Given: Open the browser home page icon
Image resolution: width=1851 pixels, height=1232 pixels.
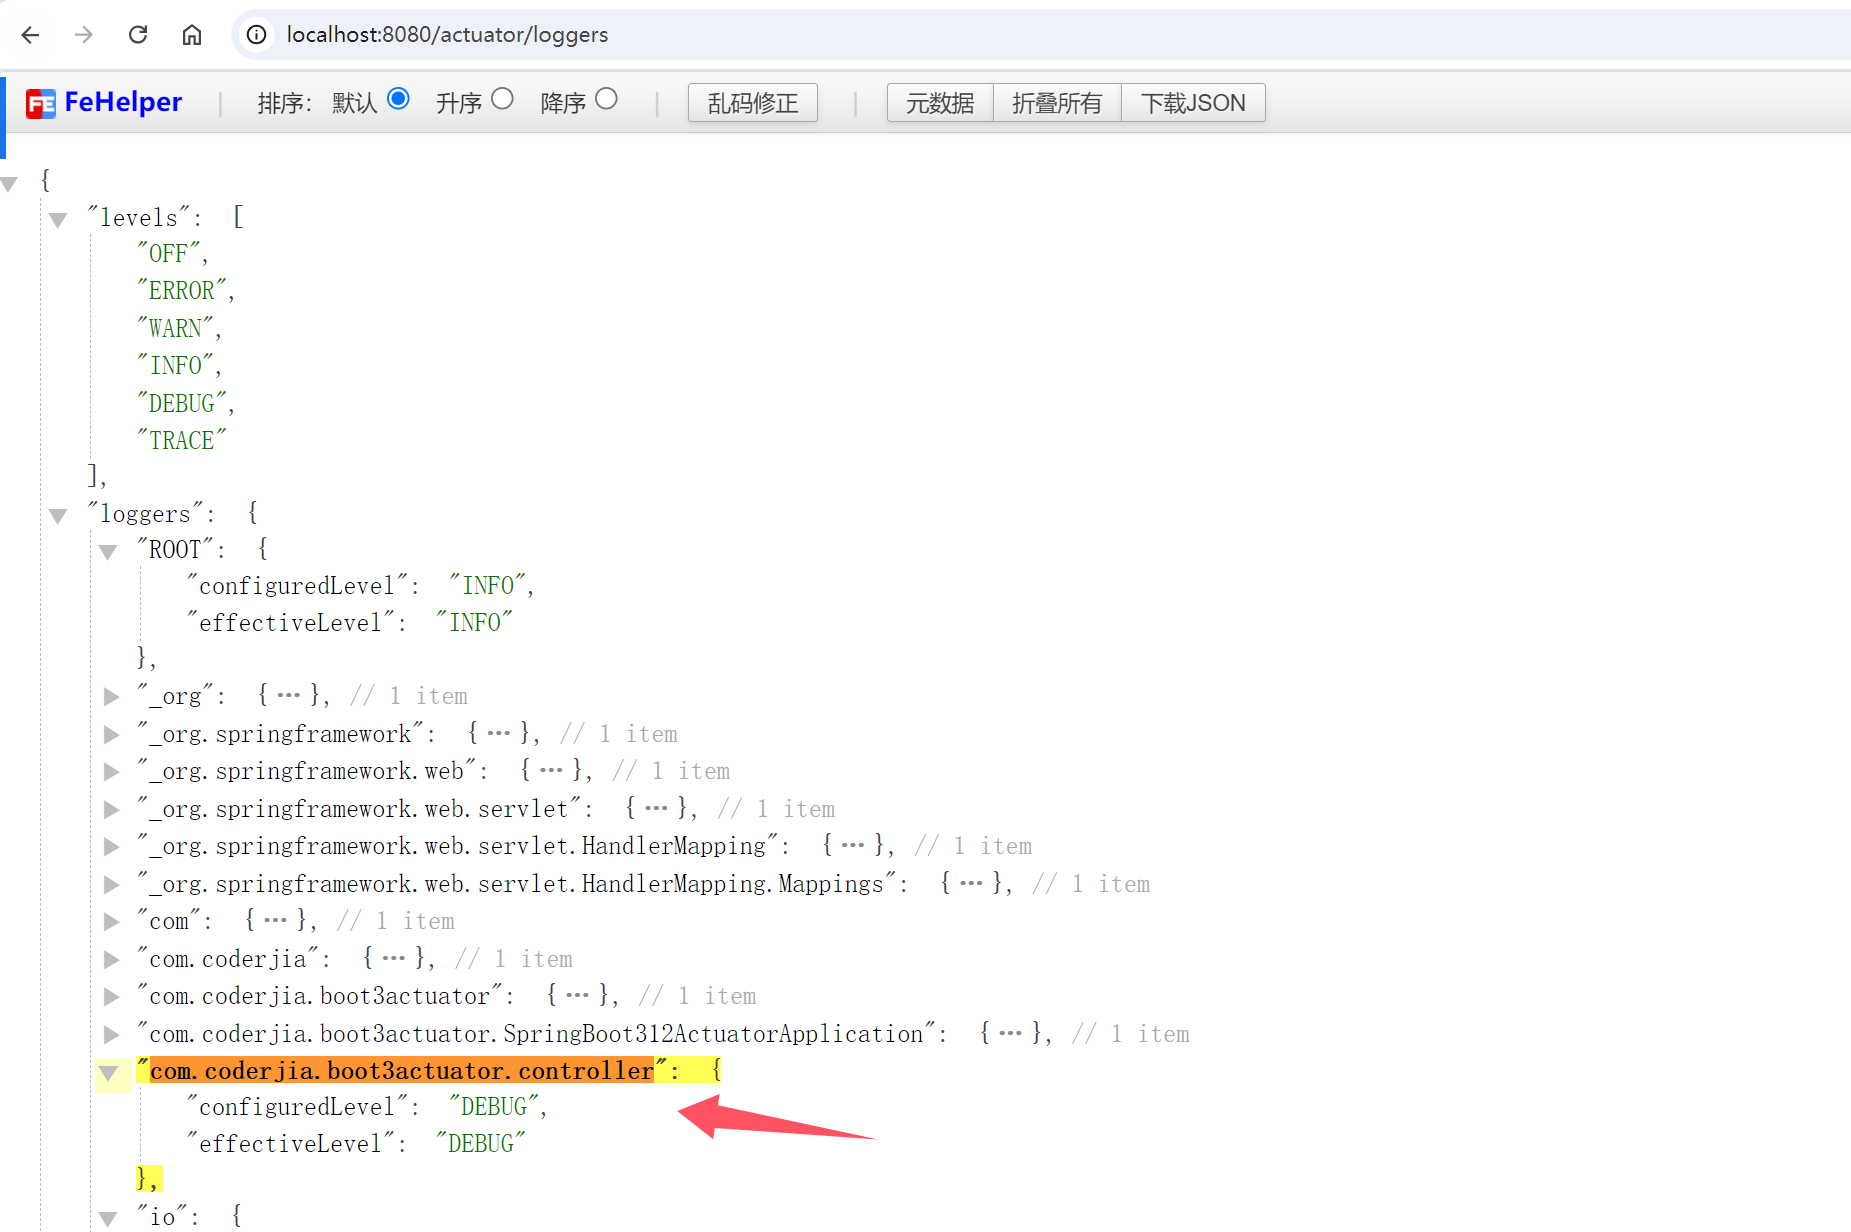Looking at the screenshot, I should tap(192, 35).
